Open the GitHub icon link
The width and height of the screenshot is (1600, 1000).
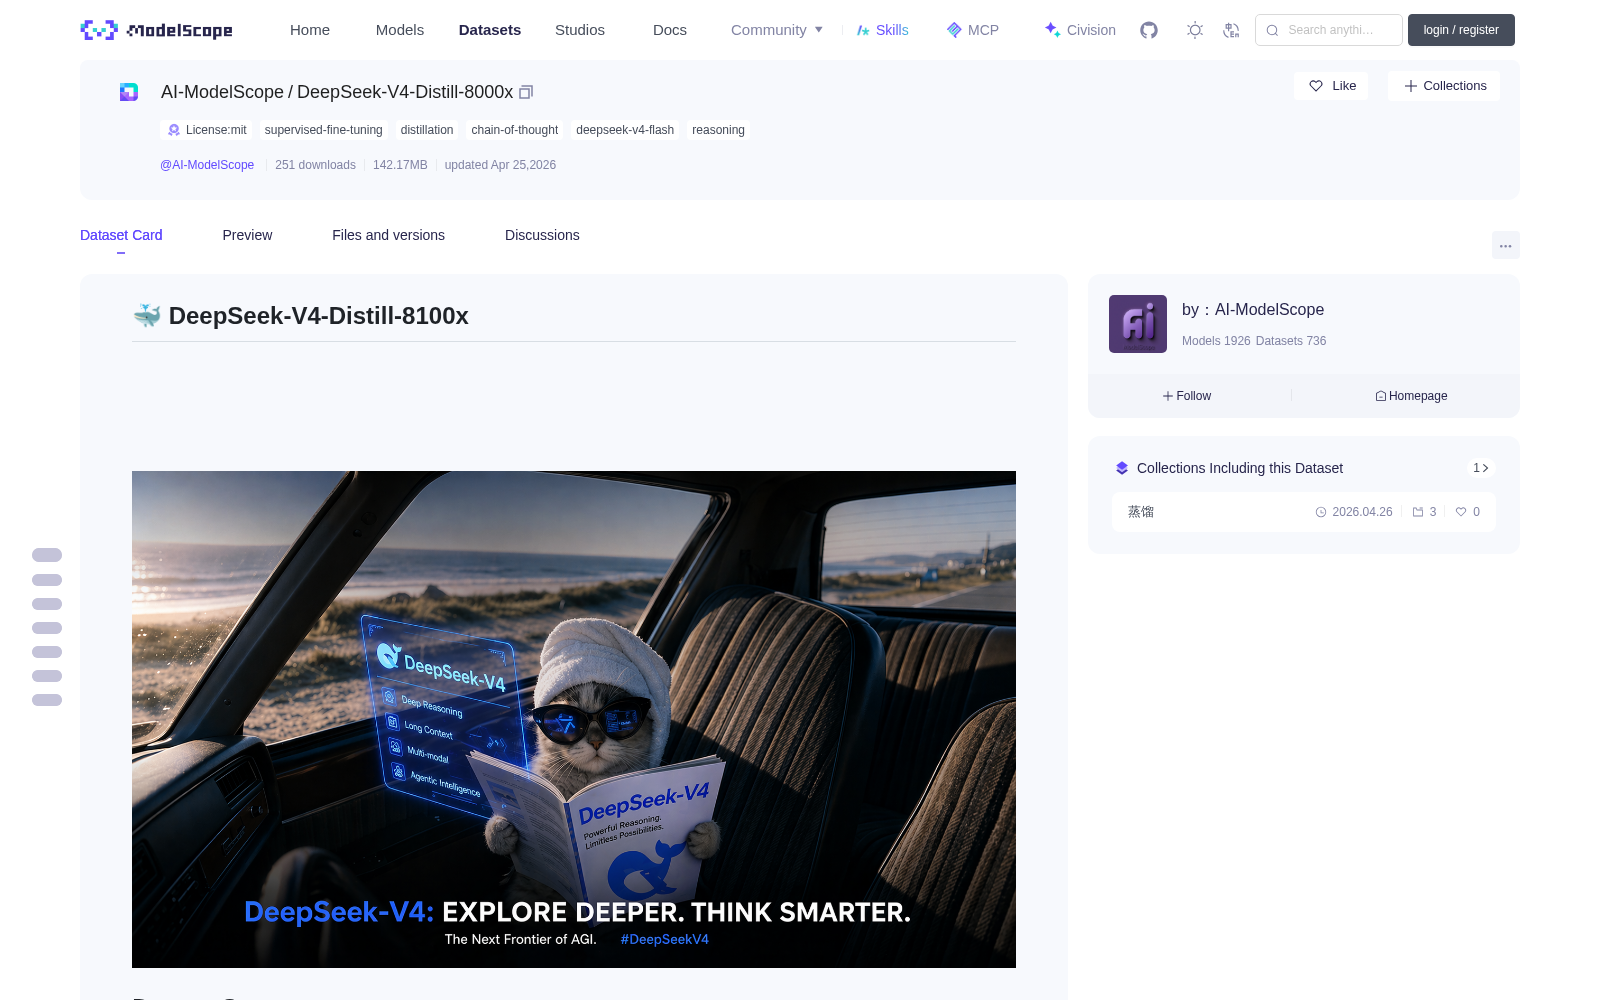coord(1149,30)
